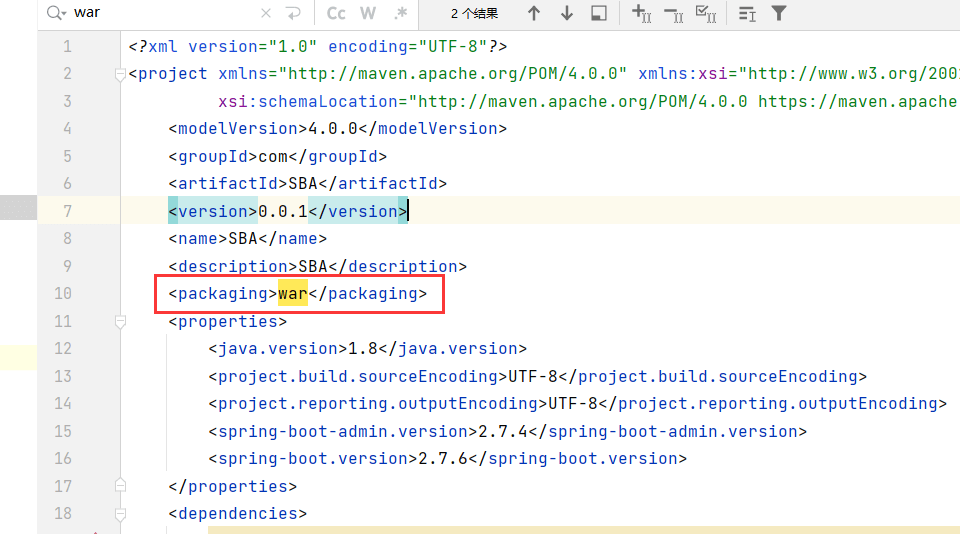The height and width of the screenshot is (534, 960).
Task: Collapse the properties block on line 11
Action: 121,321
